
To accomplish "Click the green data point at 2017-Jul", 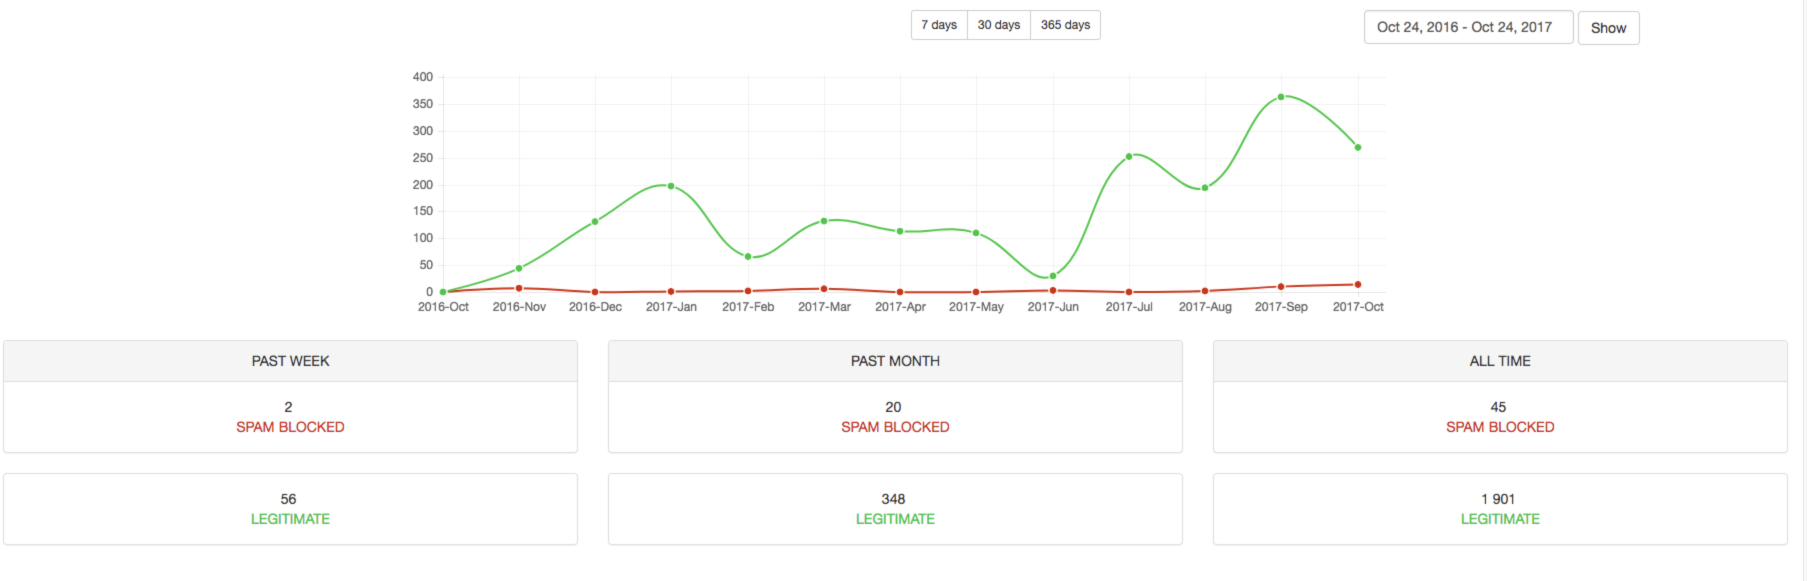I will (1129, 156).
